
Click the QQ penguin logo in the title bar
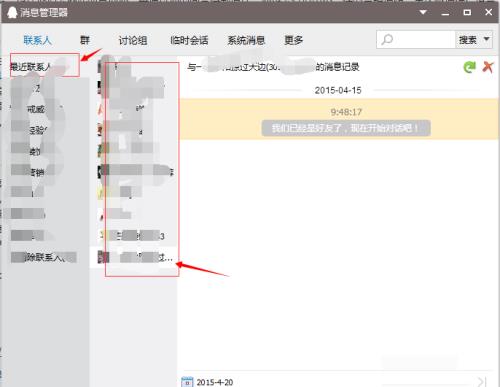[x=12, y=13]
